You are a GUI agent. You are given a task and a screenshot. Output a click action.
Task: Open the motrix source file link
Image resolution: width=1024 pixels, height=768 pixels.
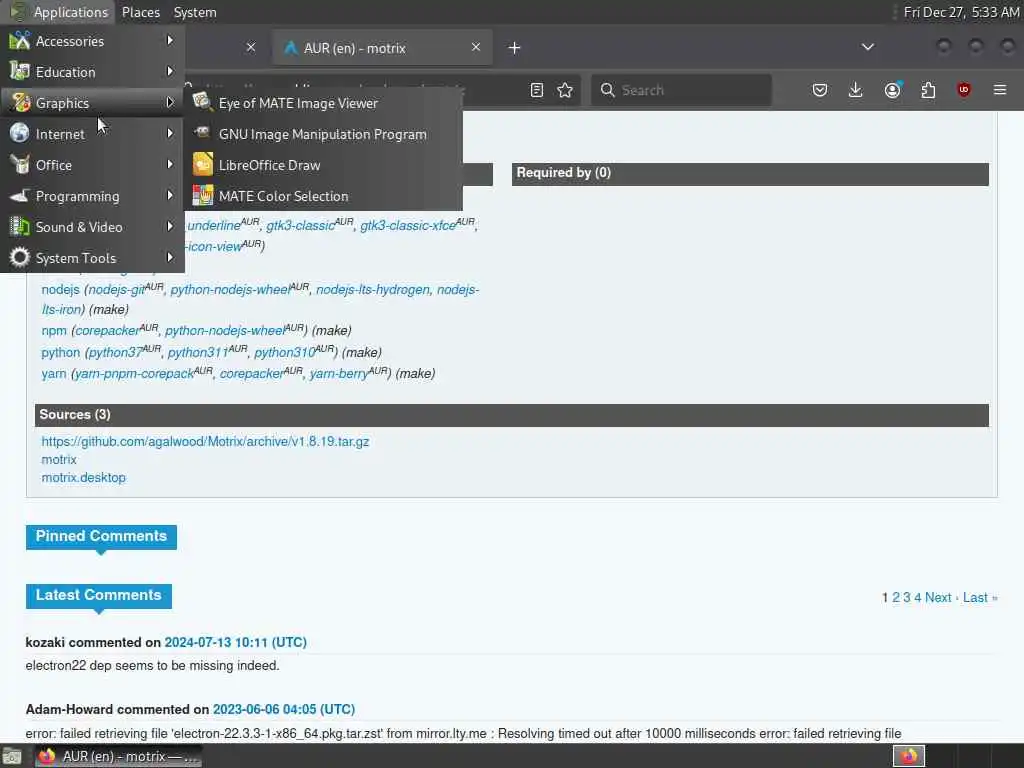[59, 460]
